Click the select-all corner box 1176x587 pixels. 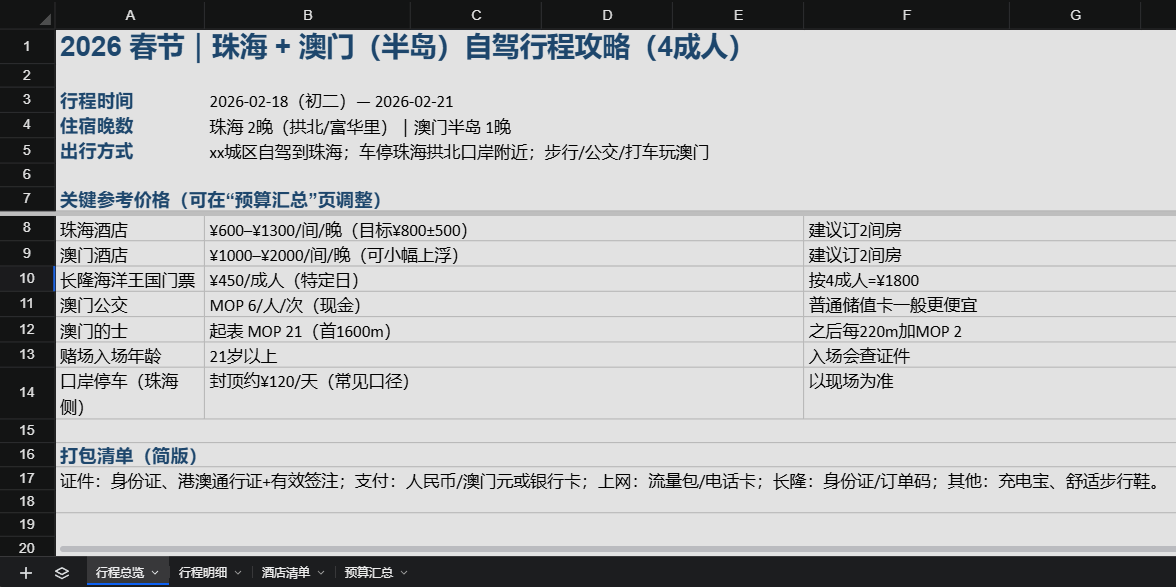[x=27, y=15]
